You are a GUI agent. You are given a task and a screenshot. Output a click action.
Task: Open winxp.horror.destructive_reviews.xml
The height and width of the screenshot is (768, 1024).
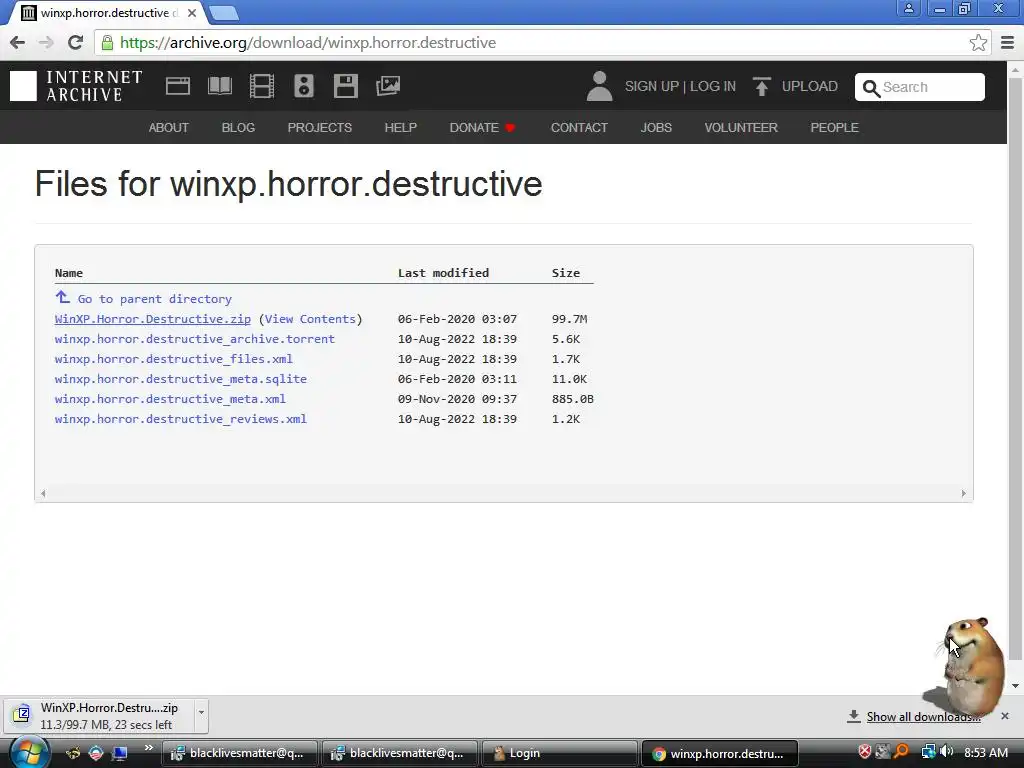click(181, 419)
